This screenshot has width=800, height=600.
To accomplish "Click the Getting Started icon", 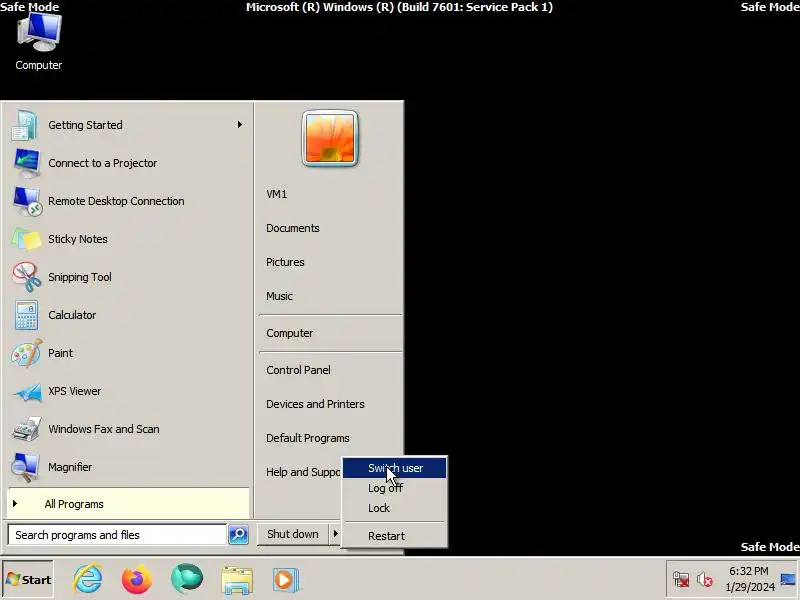I will (x=24, y=125).
